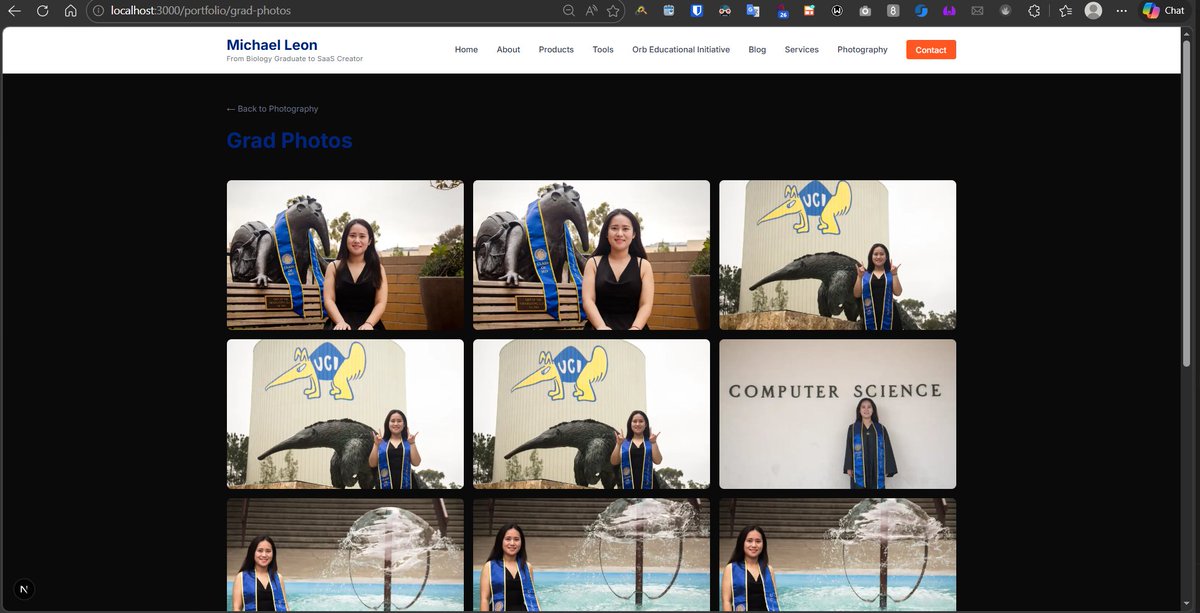Open the purple extension icon

[x=949, y=11]
